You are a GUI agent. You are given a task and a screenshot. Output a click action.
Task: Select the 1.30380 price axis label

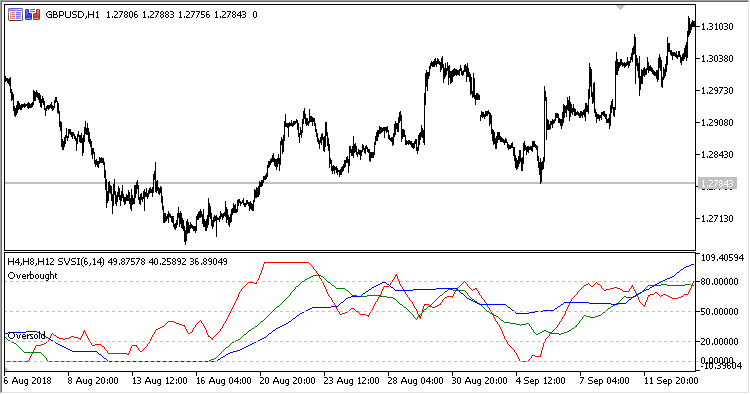717,59
